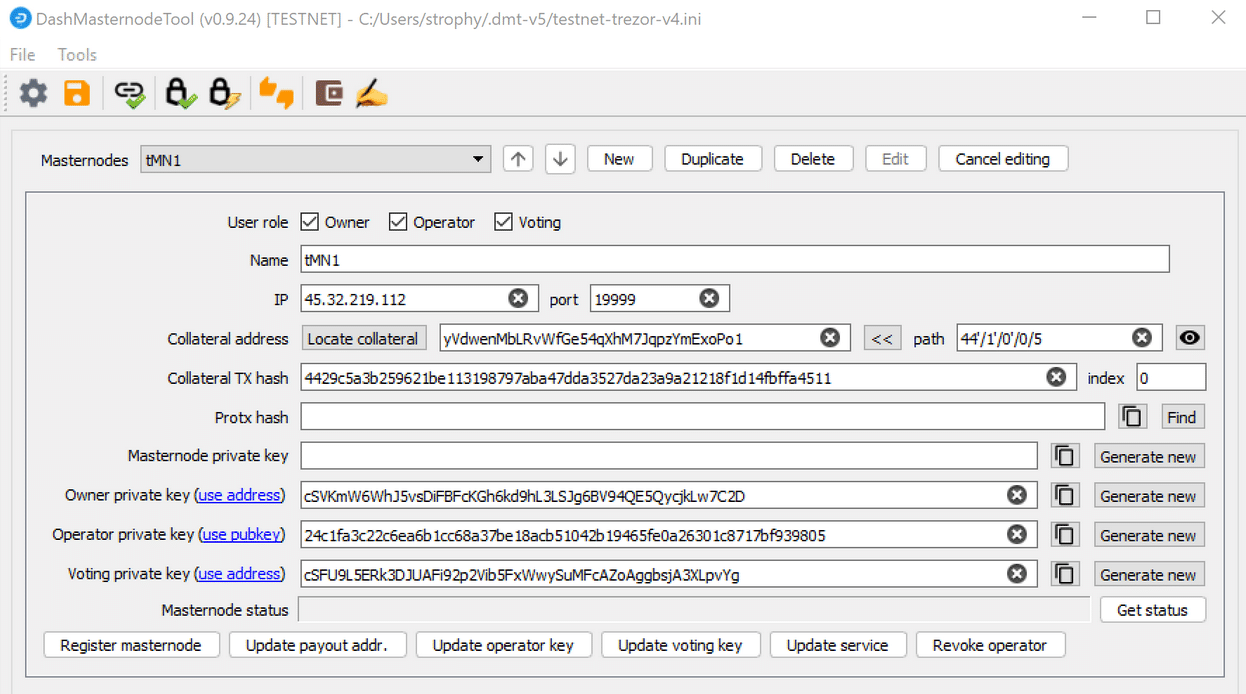1246x694 pixels.
Task: Open the Tools menu
Action: (x=77, y=55)
